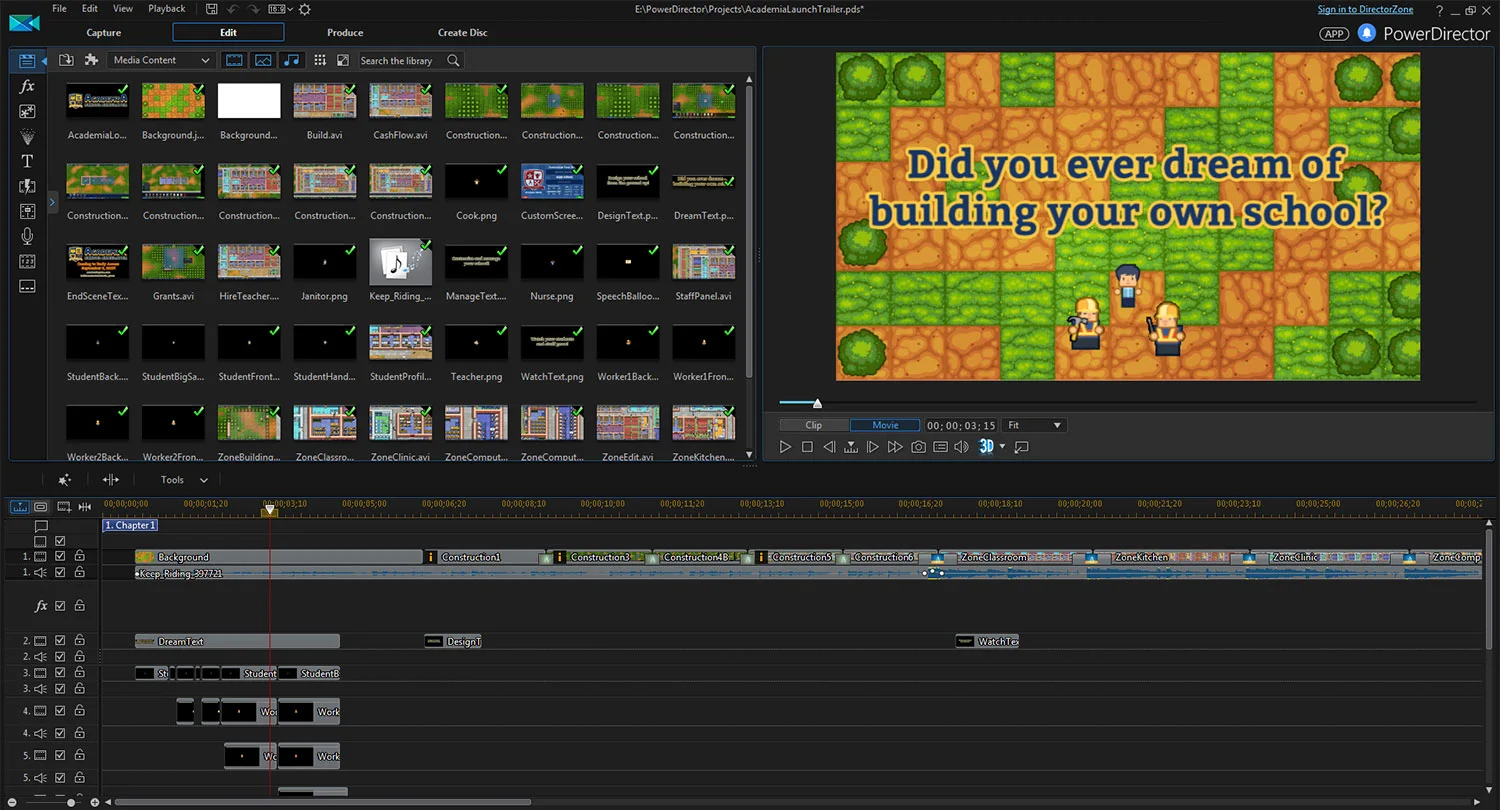Open the 16:9 aspect ratio dropdown
Viewport: 1500px width, 810px height.
click(x=281, y=9)
